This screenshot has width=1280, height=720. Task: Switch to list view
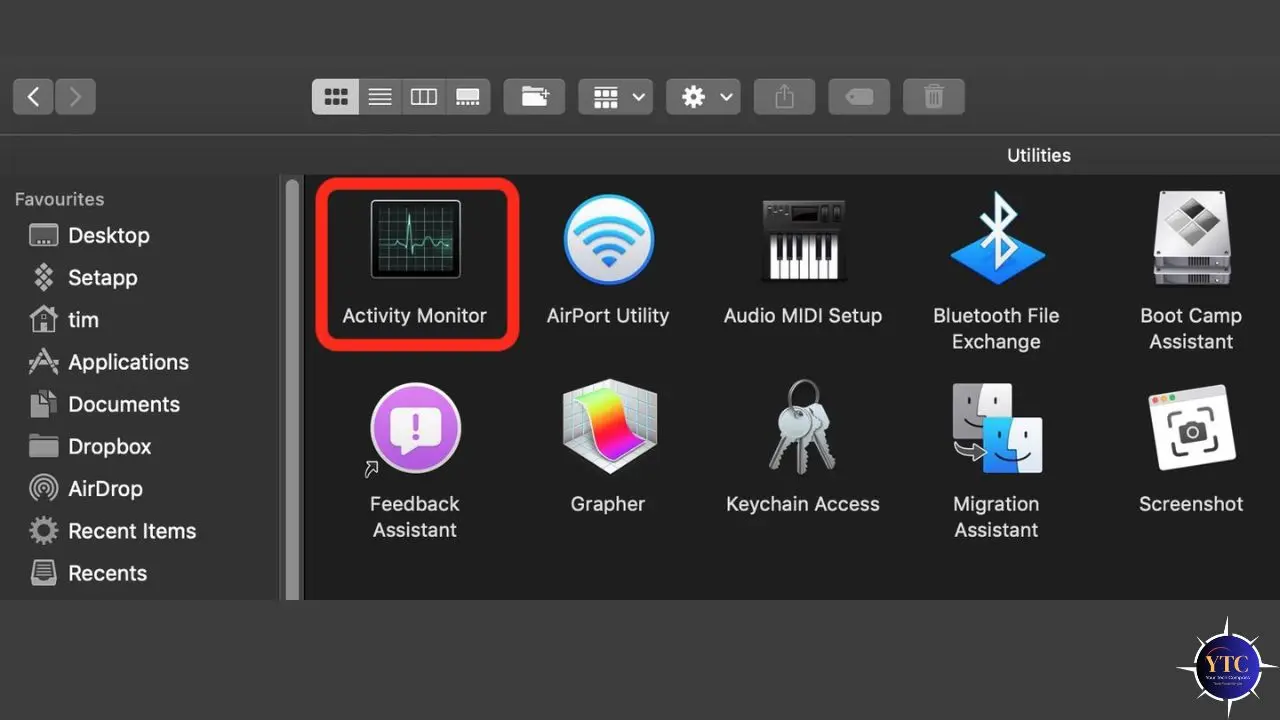[380, 97]
